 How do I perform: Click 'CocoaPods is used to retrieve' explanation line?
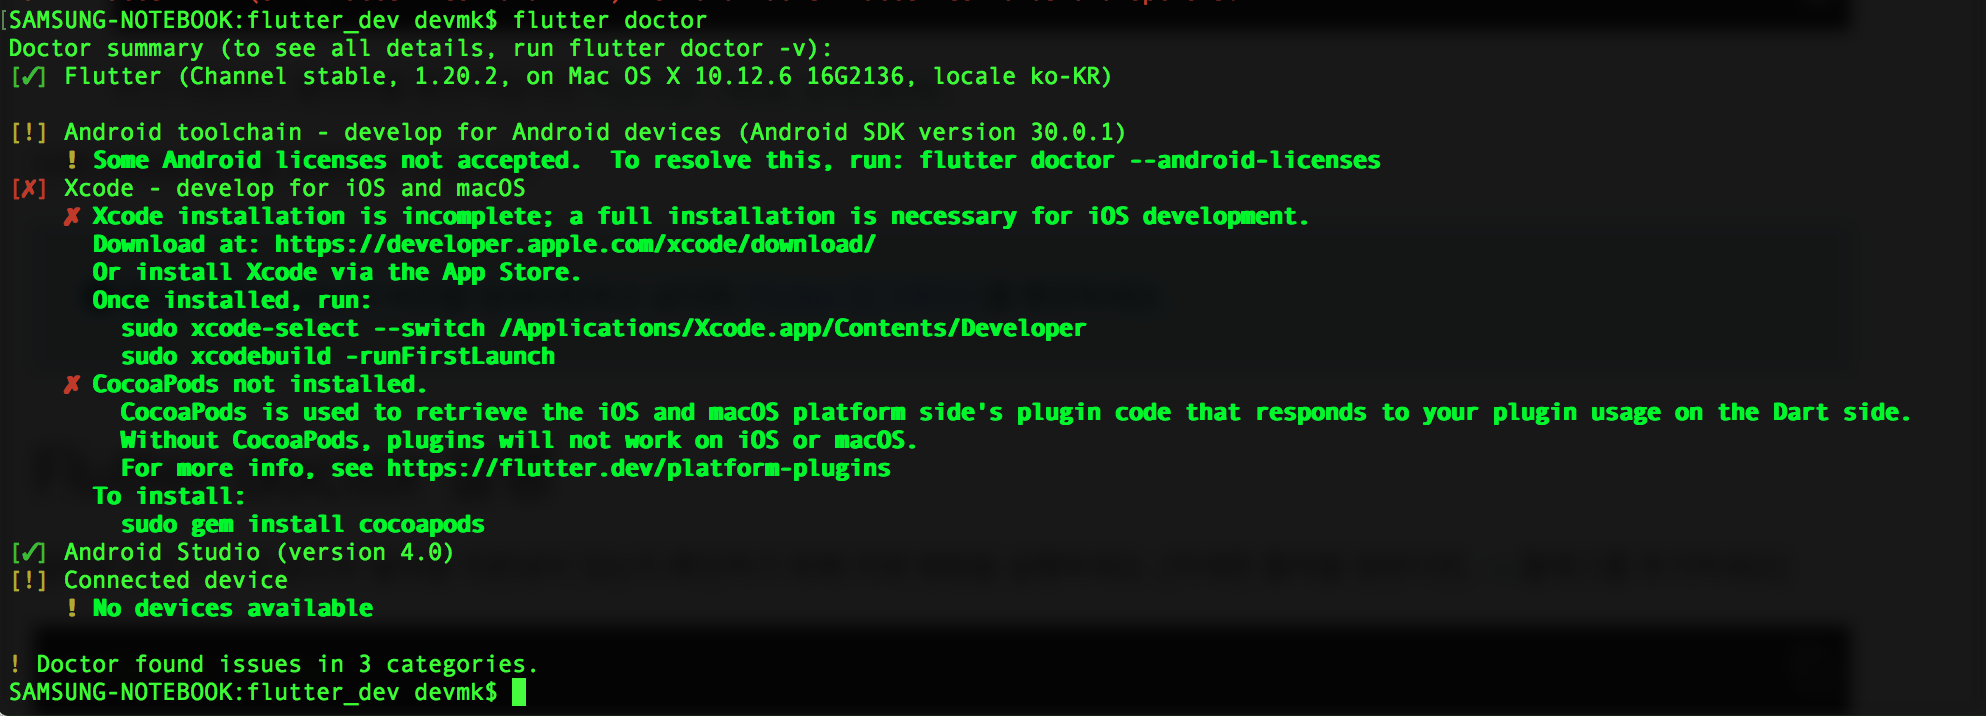(x=1015, y=412)
